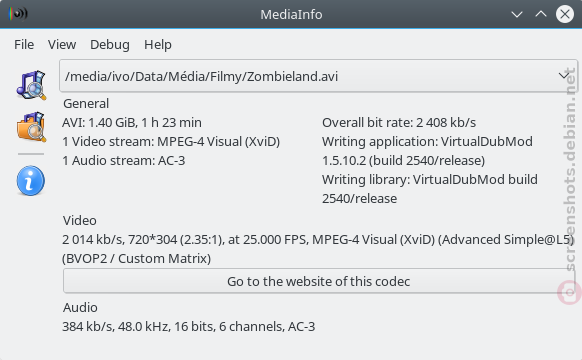This screenshot has width=582, height=360.
Task: Maximize the MediaInfo window
Action: click(541, 14)
